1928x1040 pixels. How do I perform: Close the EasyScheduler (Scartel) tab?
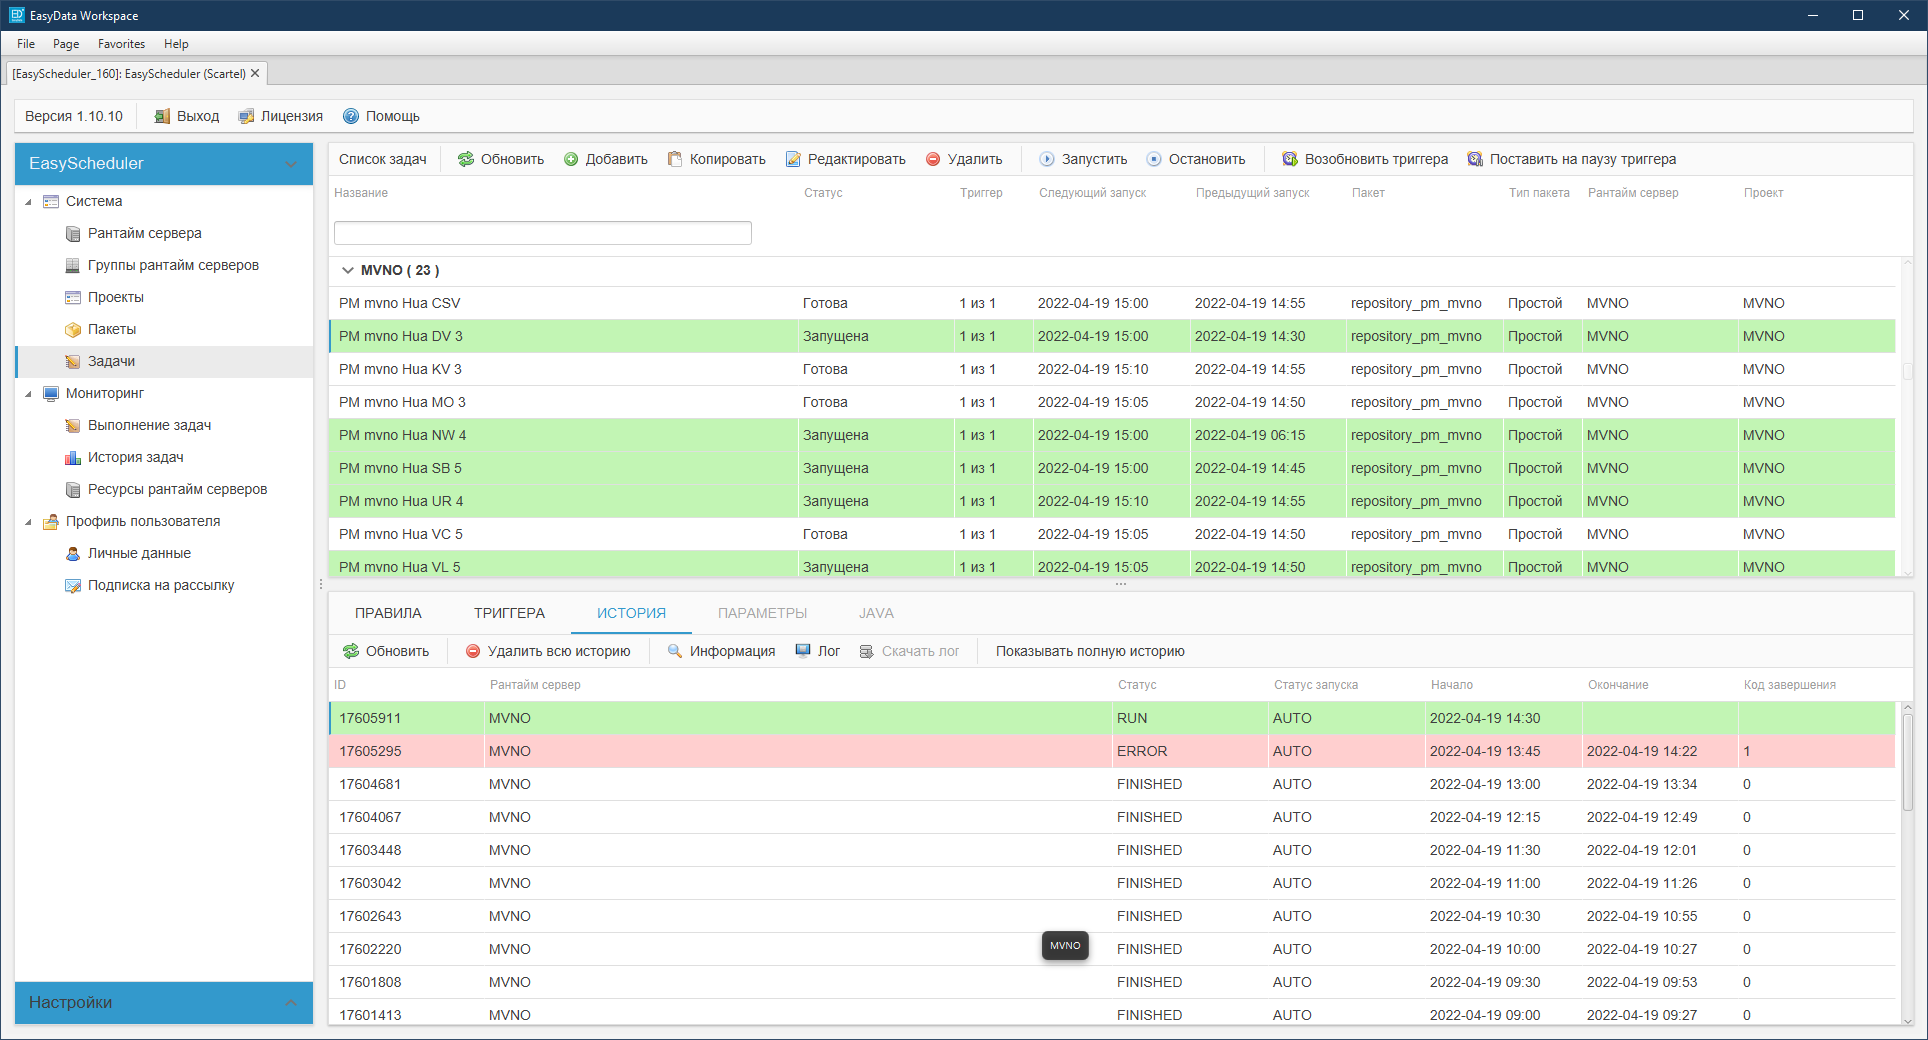click(x=255, y=73)
